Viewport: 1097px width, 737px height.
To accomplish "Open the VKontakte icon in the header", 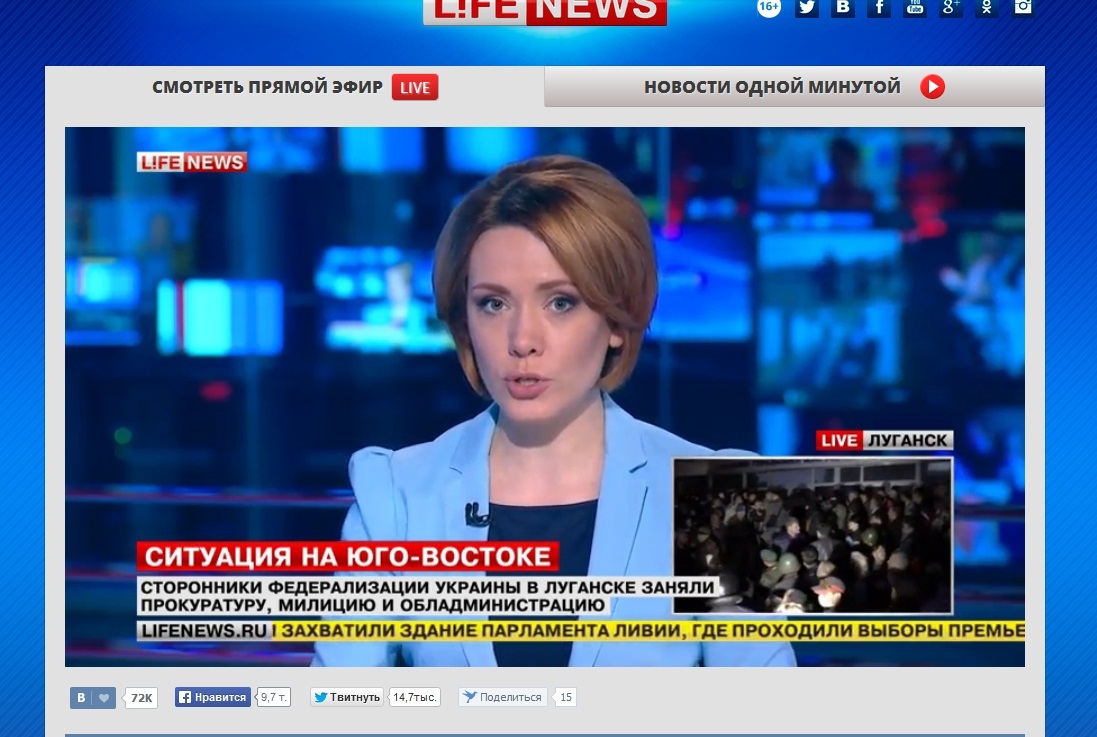I will pos(842,8).
